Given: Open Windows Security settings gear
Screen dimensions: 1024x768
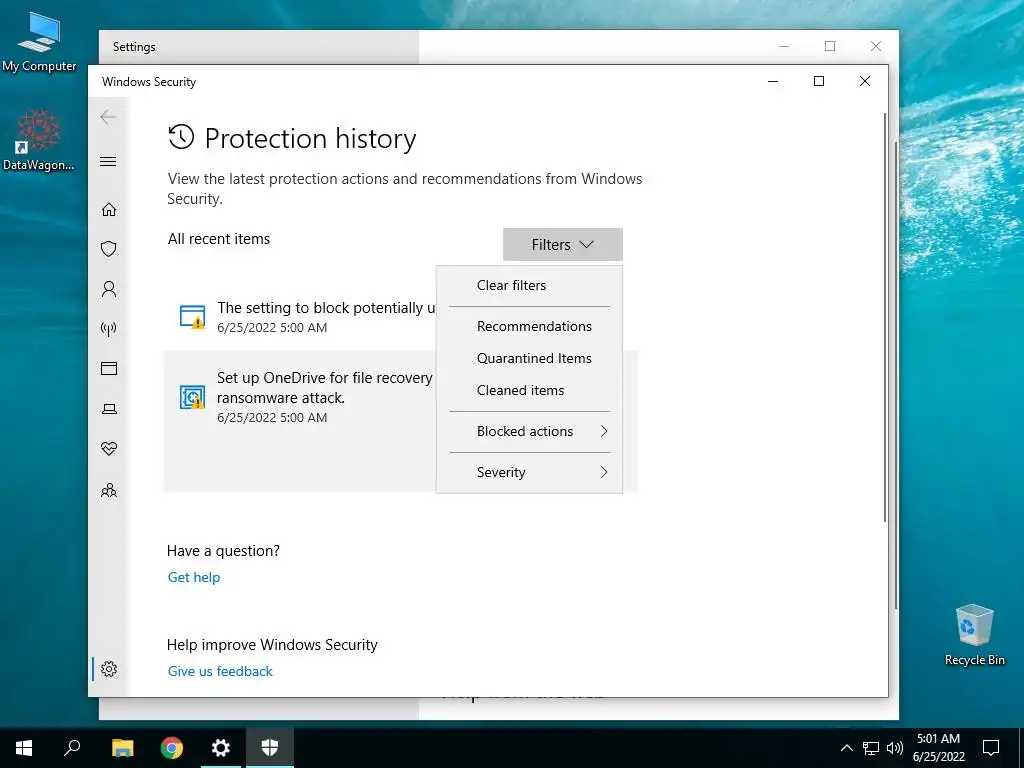Looking at the screenshot, I should (x=108, y=669).
